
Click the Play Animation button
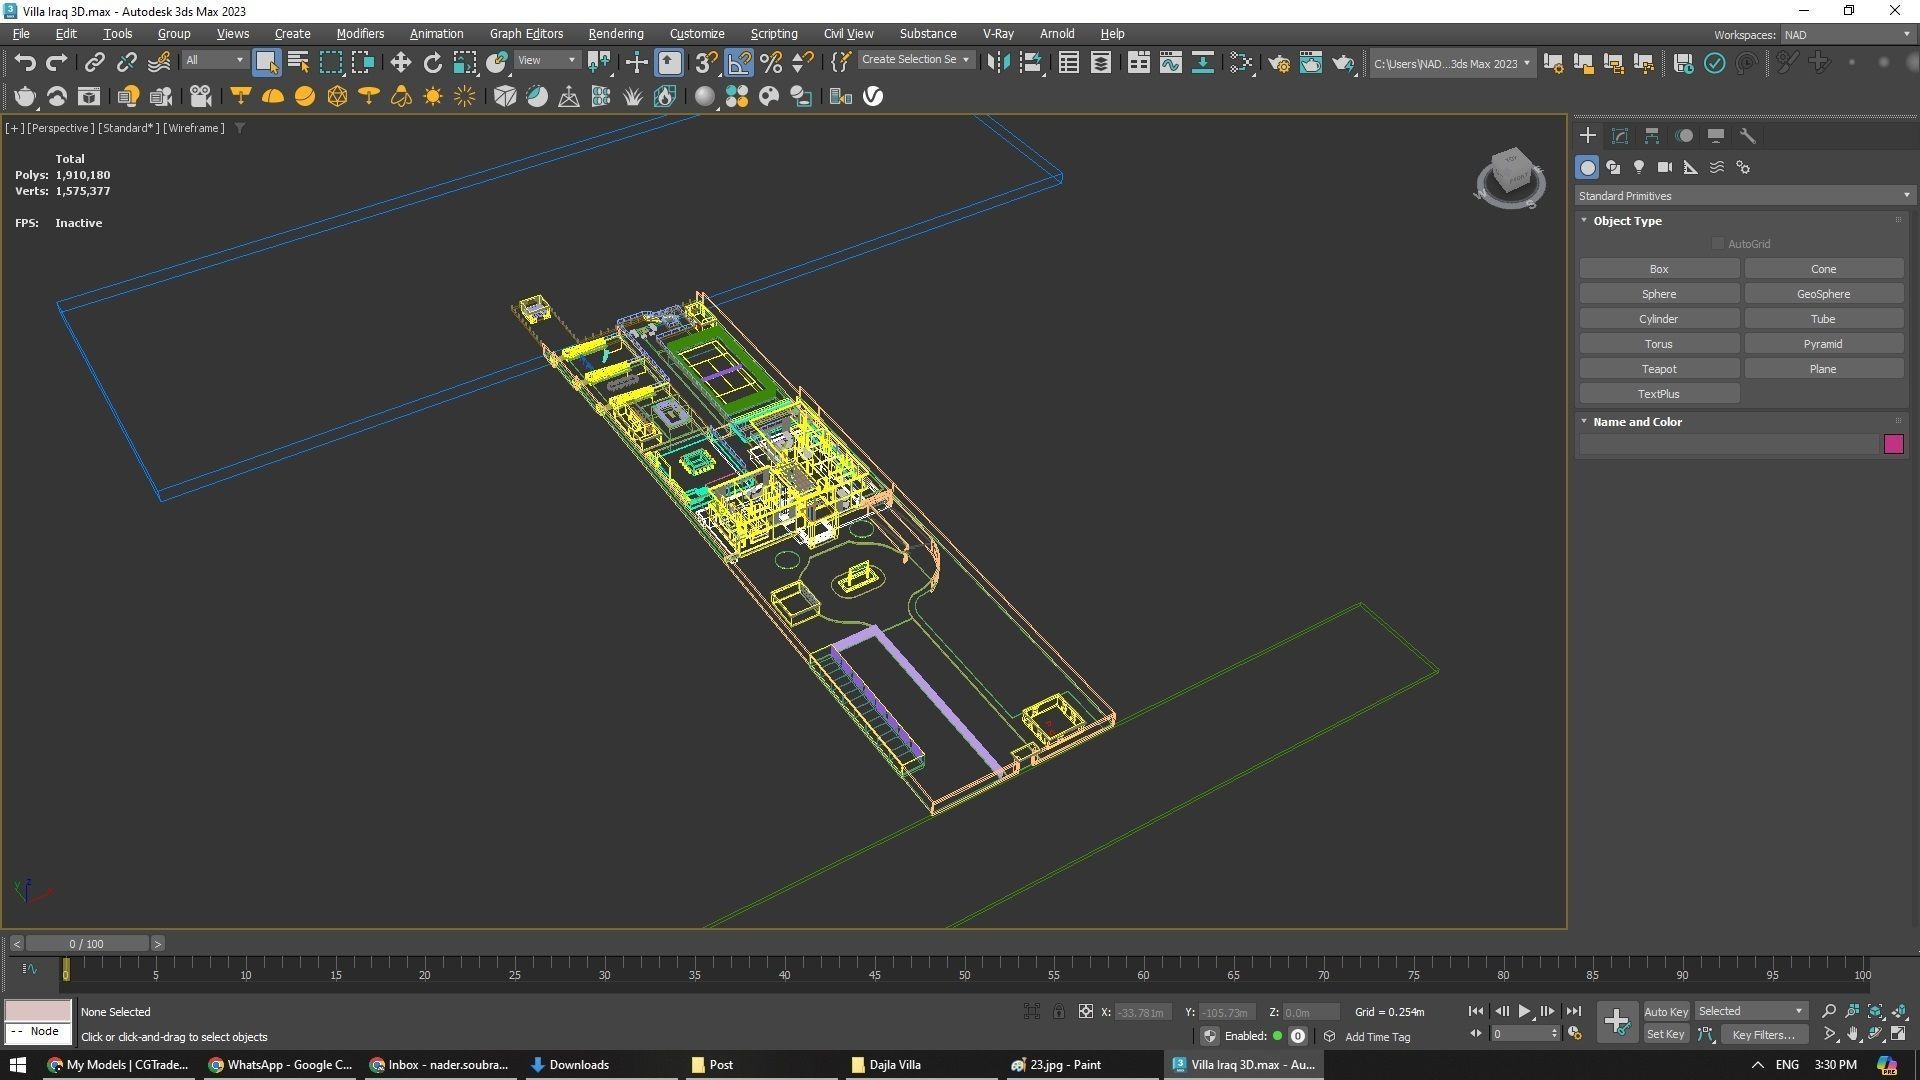[x=1524, y=1011]
